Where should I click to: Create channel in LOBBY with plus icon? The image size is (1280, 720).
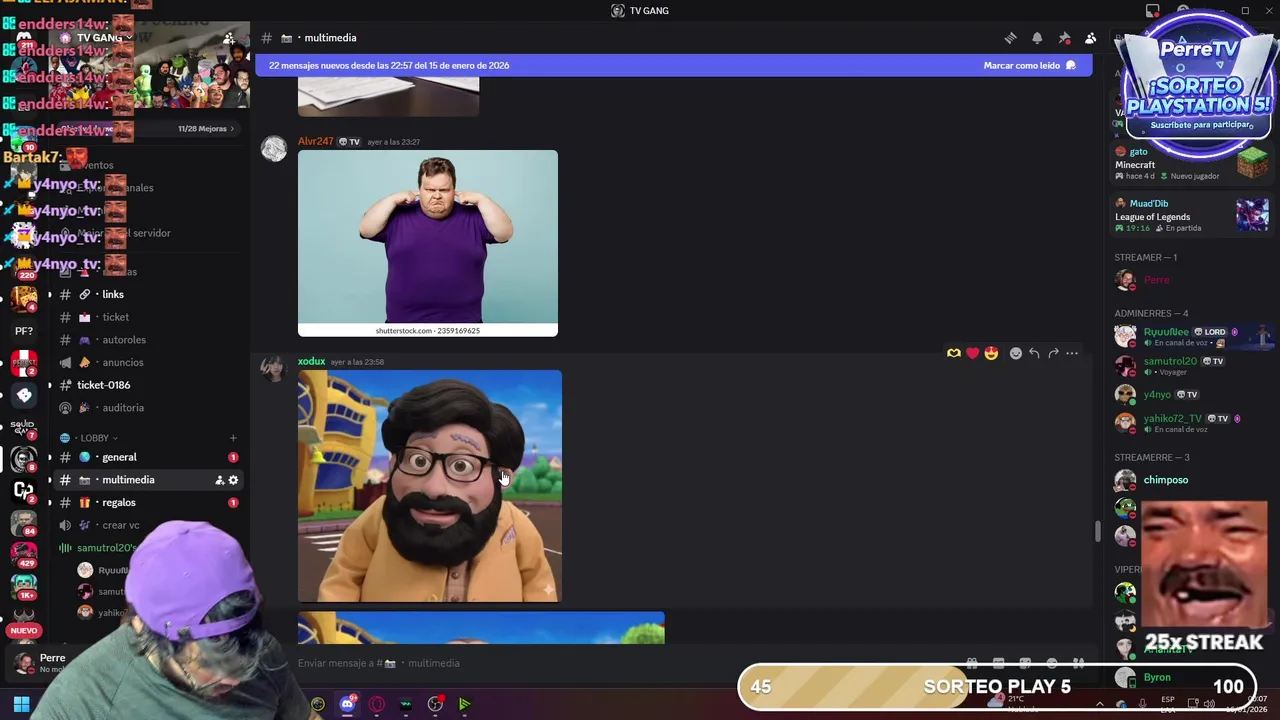233,438
